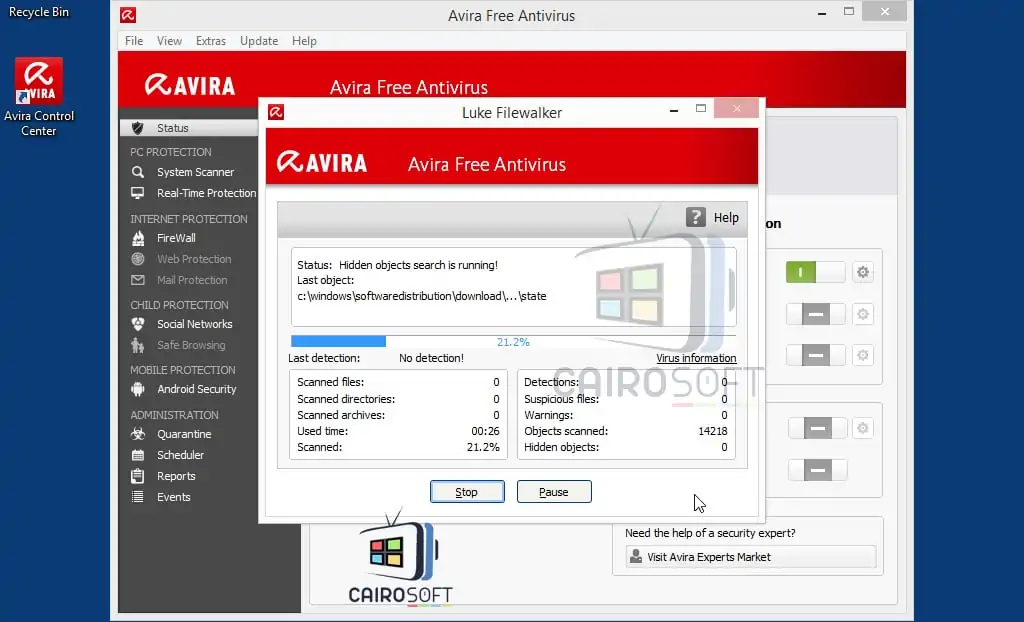Click the Quarantine biohazard icon
Image resolution: width=1024 pixels, height=622 pixels.
[138, 434]
